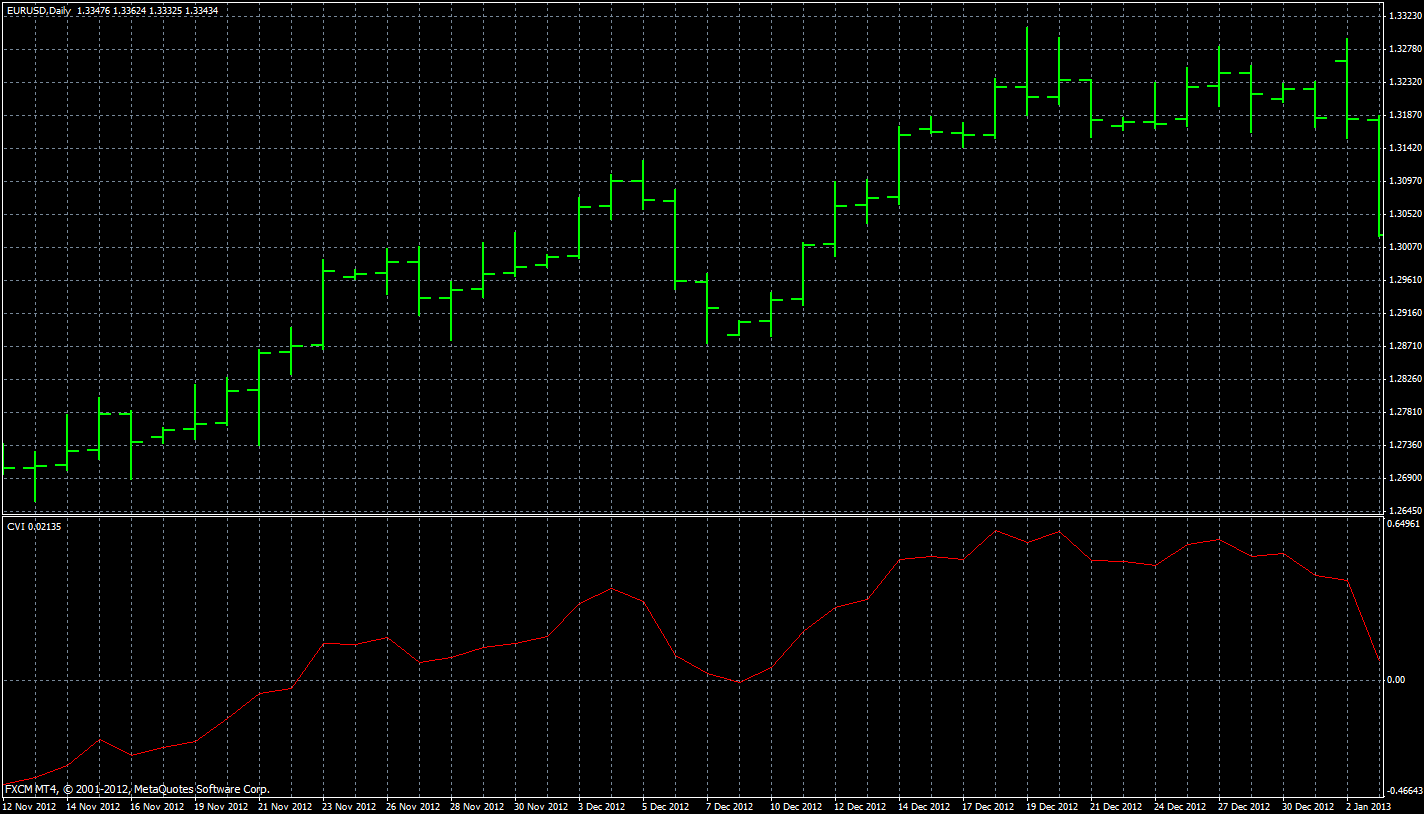This screenshot has height=814, width=1424.
Task: Click the 26 Nov 2012 date label
Action: click(x=413, y=806)
